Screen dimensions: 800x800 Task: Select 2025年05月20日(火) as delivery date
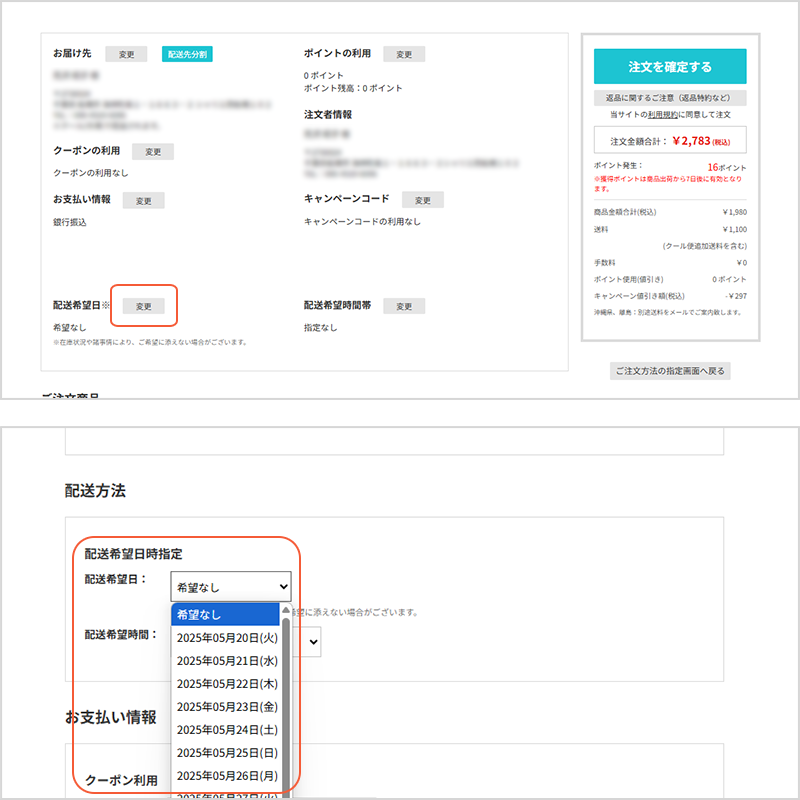tap(228, 637)
